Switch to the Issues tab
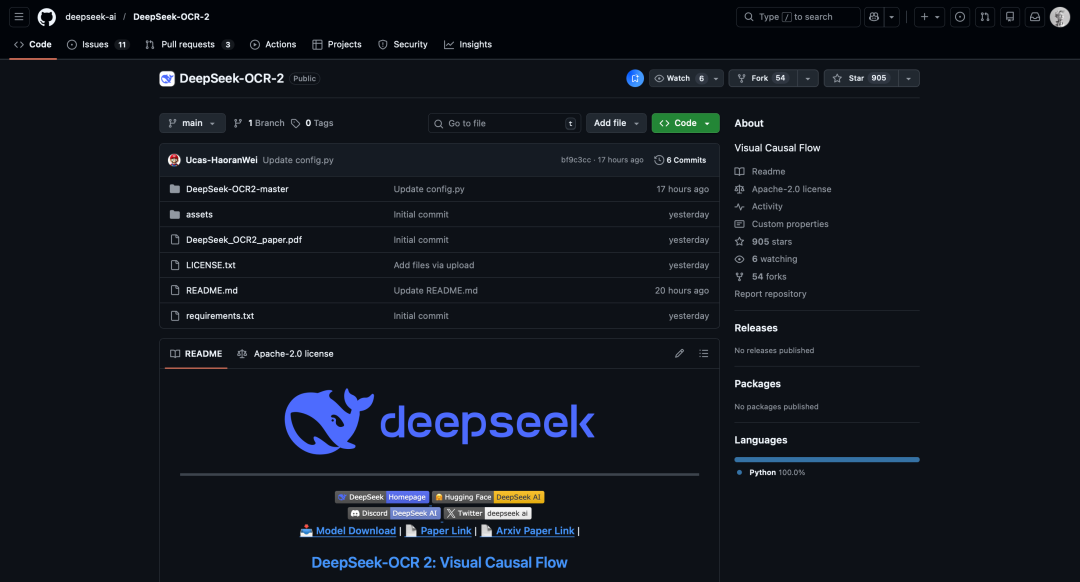This screenshot has width=1080, height=582. coord(98,44)
